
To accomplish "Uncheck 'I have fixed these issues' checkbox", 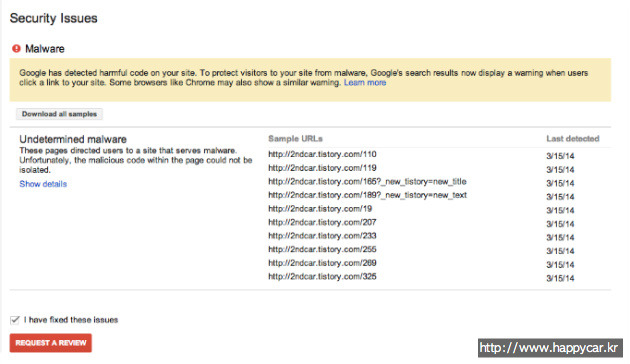I will click(15, 320).
